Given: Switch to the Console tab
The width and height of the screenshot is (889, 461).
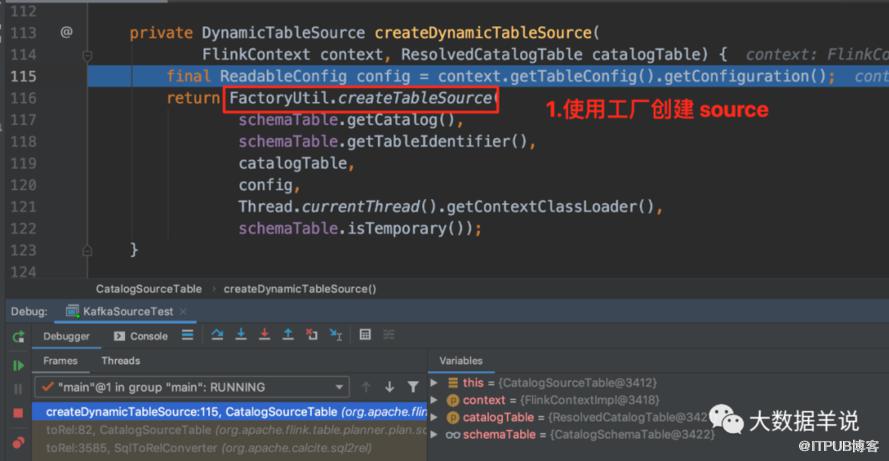Looking at the screenshot, I should coord(141,336).
